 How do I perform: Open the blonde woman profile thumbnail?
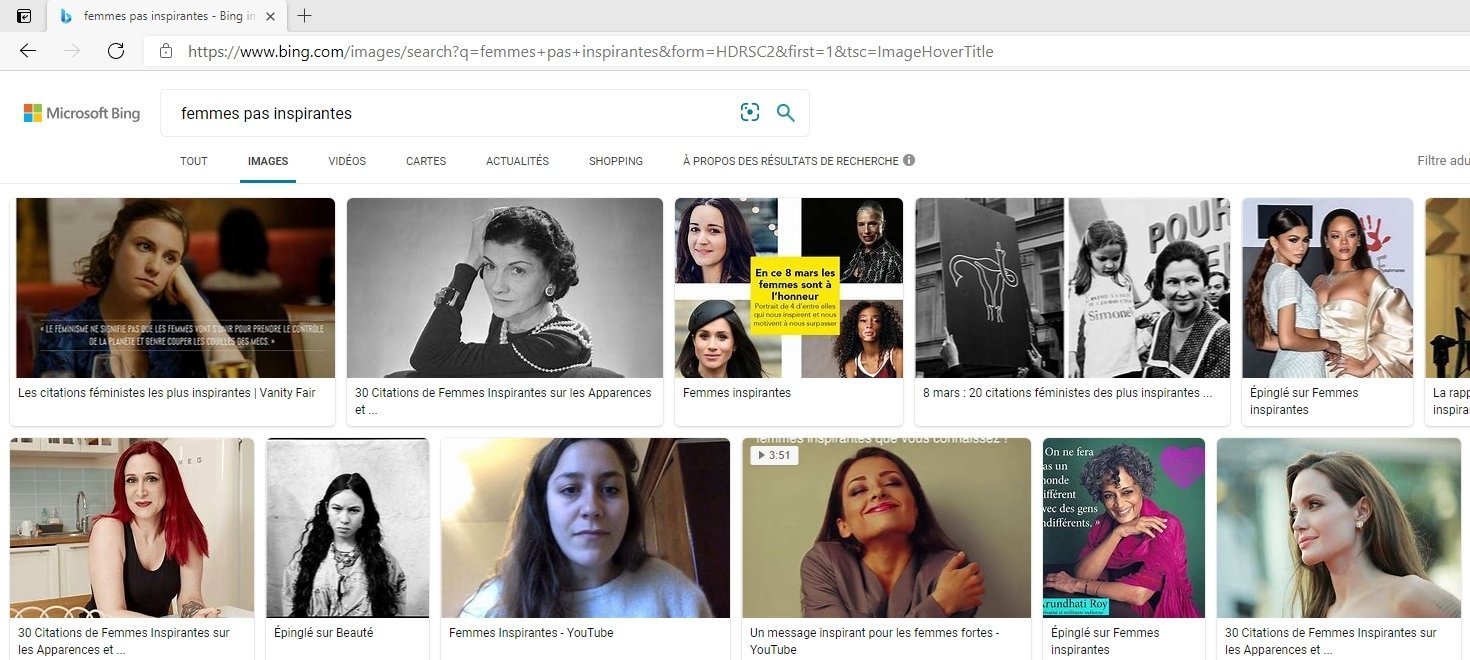click(x=1339, y=528)
